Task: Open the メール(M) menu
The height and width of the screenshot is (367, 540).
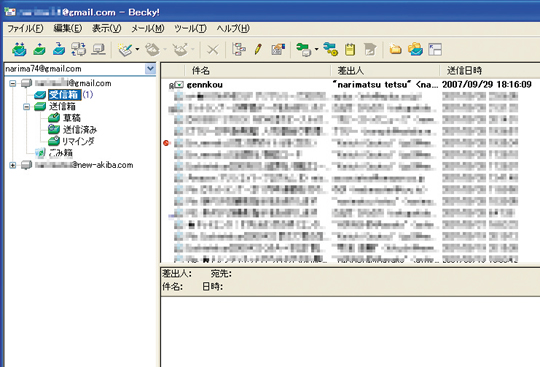Action: coord(147,29)
